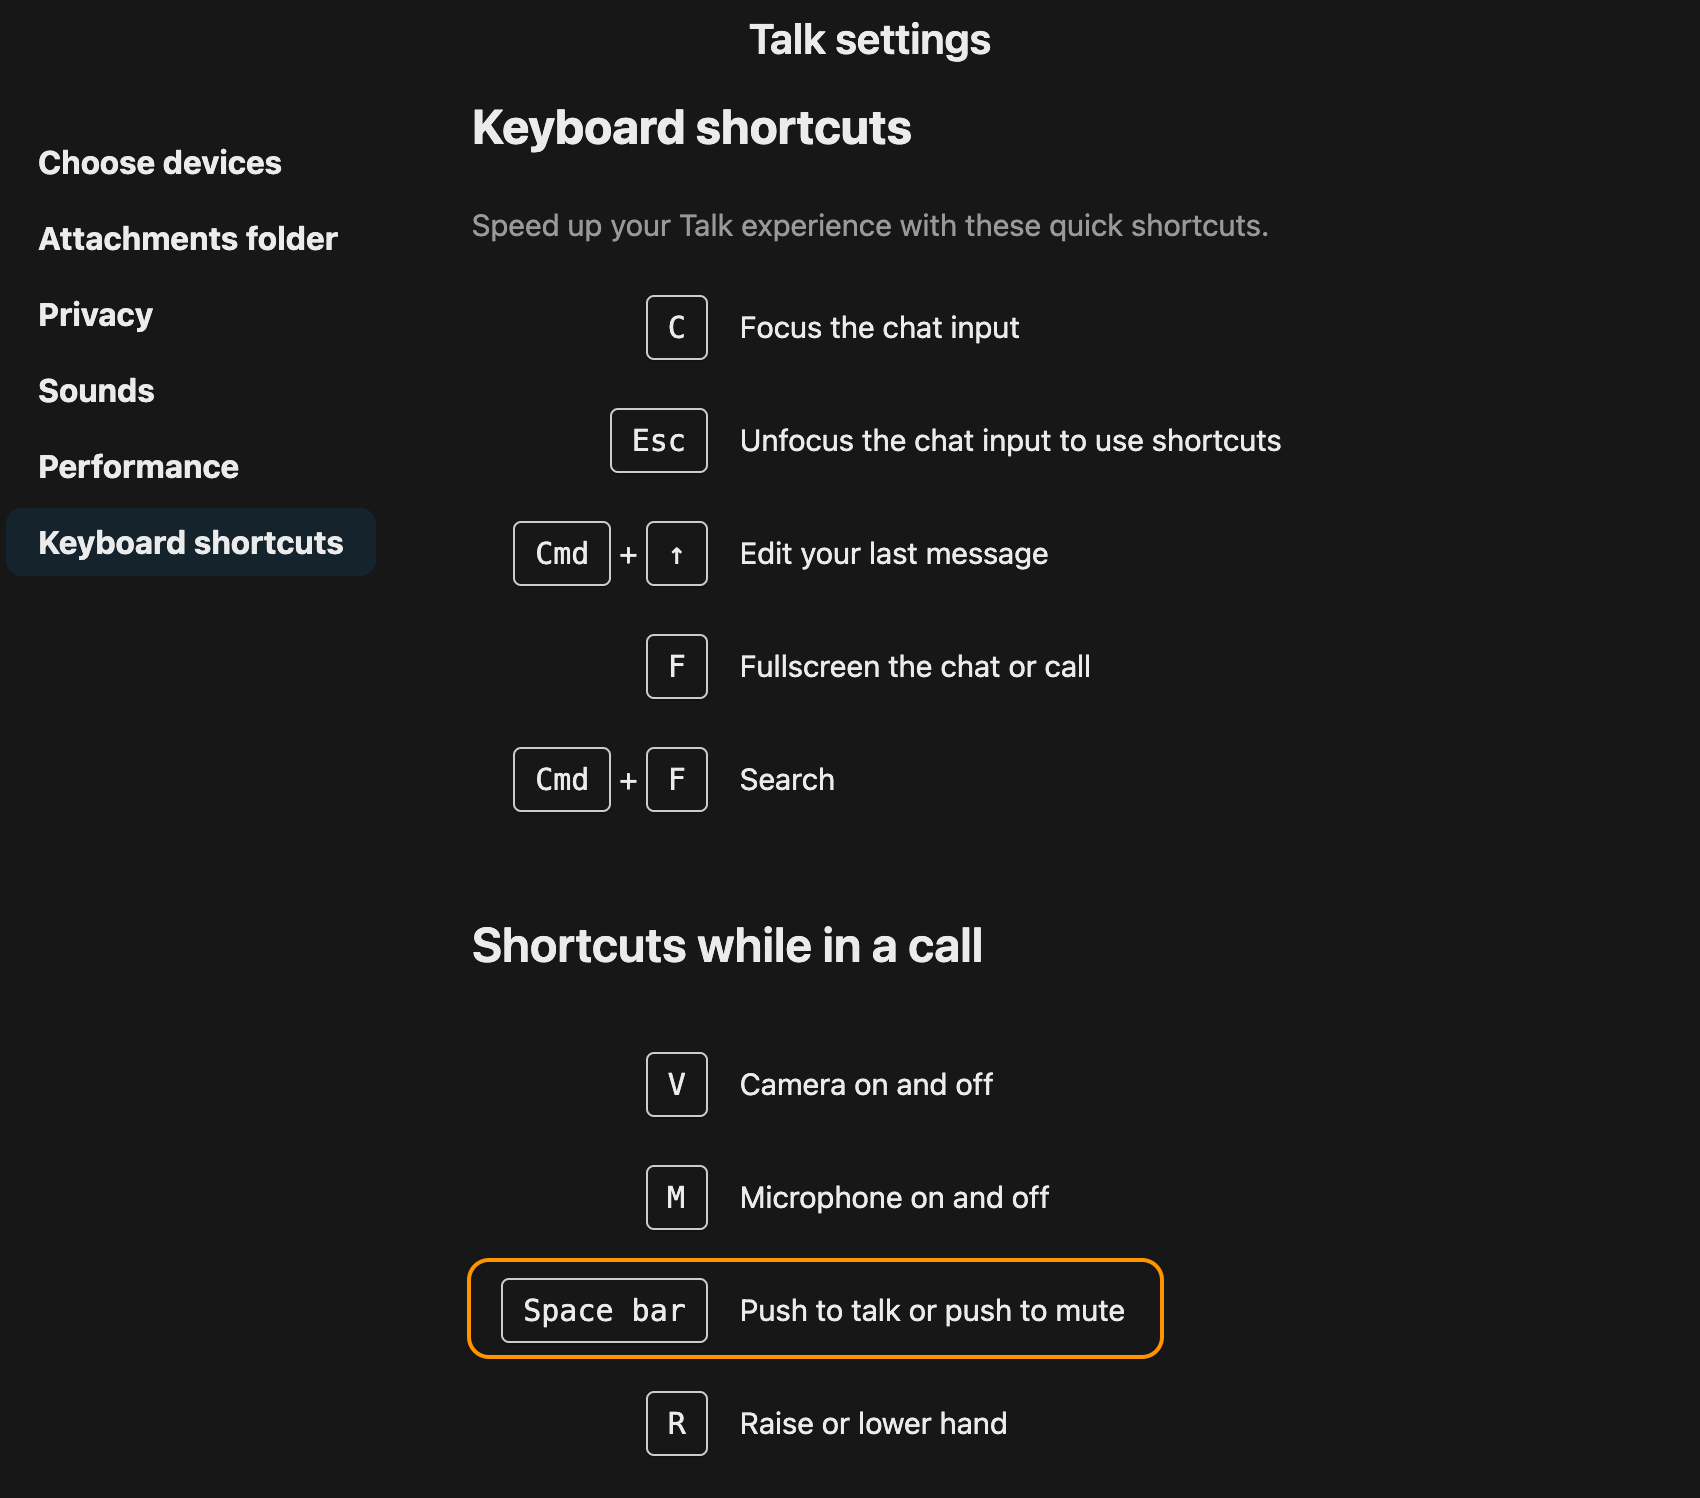Screen dimensions: 1700x1498
Task: Open the Sounds settings section
Action: click(x=97, y=391)
